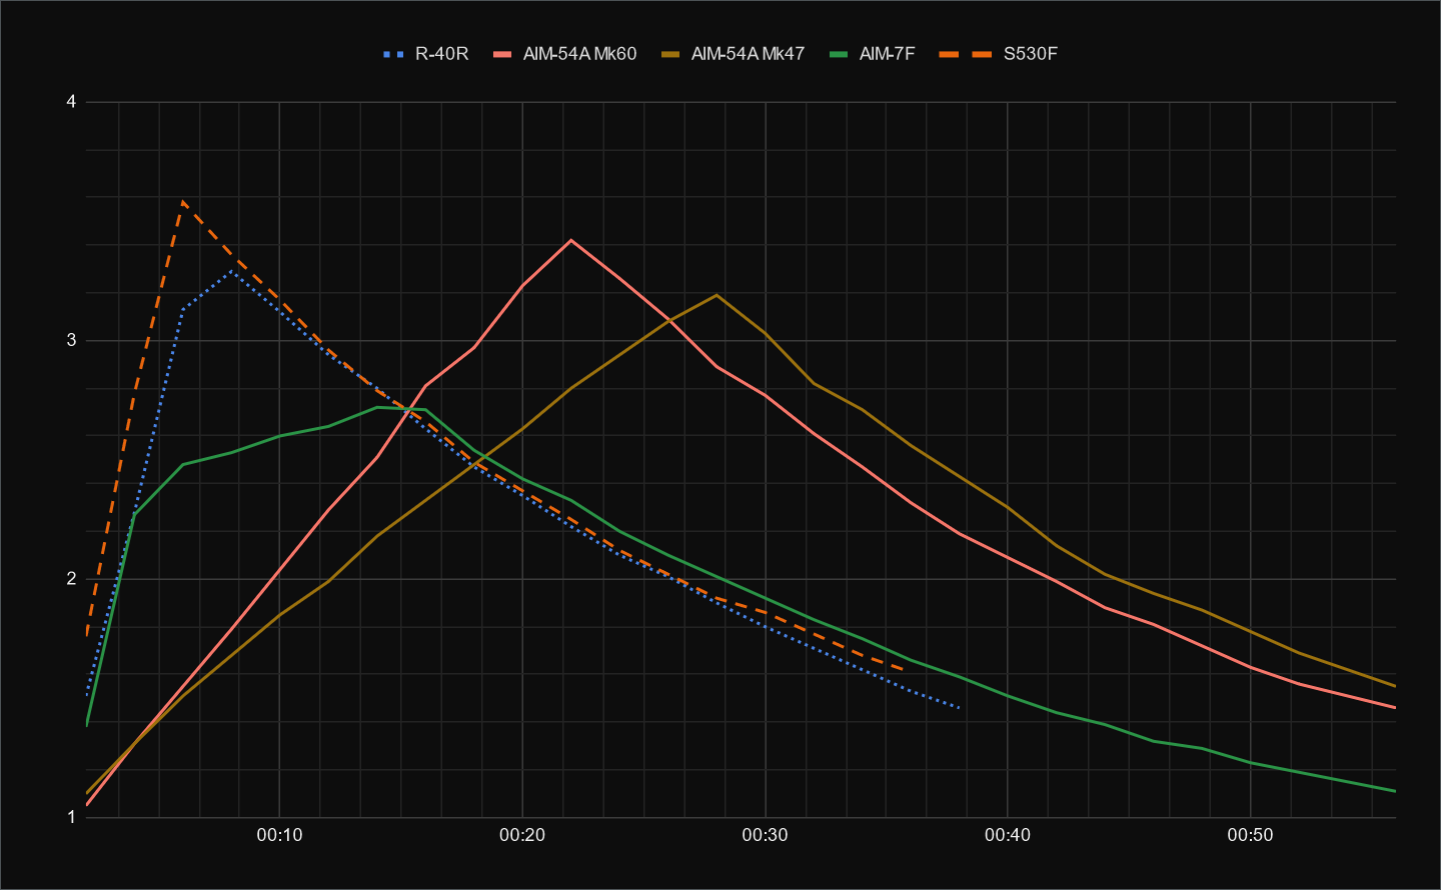Image resolution: width=1441 pixels, height=890 pixels.
Task: Click the 00:40 x-axis label
Action: tap(1007, 835)
